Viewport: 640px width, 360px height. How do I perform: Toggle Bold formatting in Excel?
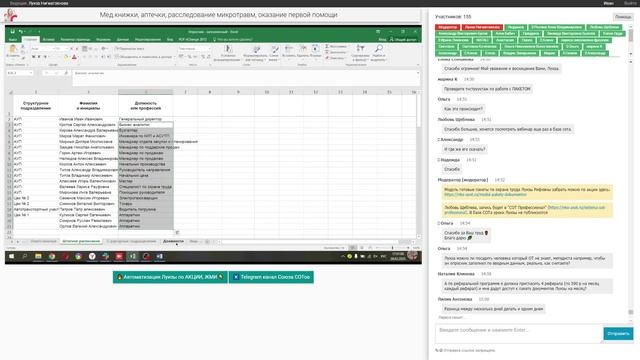33,57
